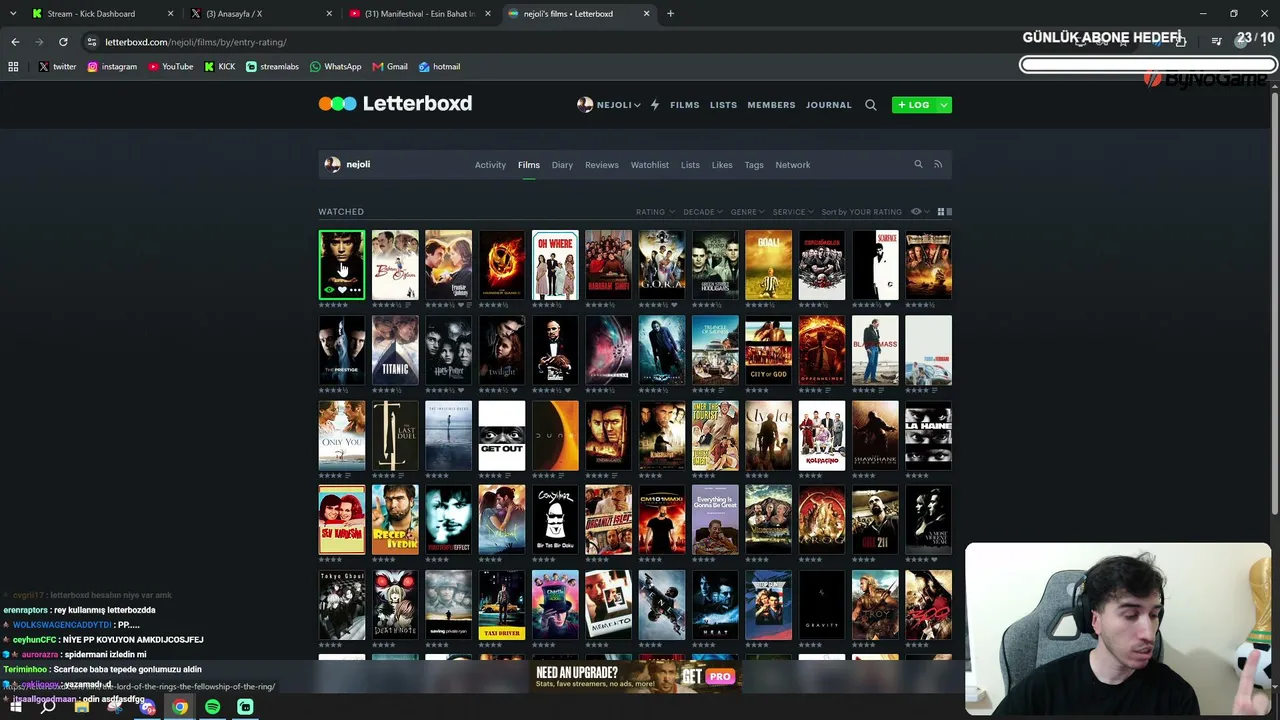Select the Films profile tab

coord(529,165)
